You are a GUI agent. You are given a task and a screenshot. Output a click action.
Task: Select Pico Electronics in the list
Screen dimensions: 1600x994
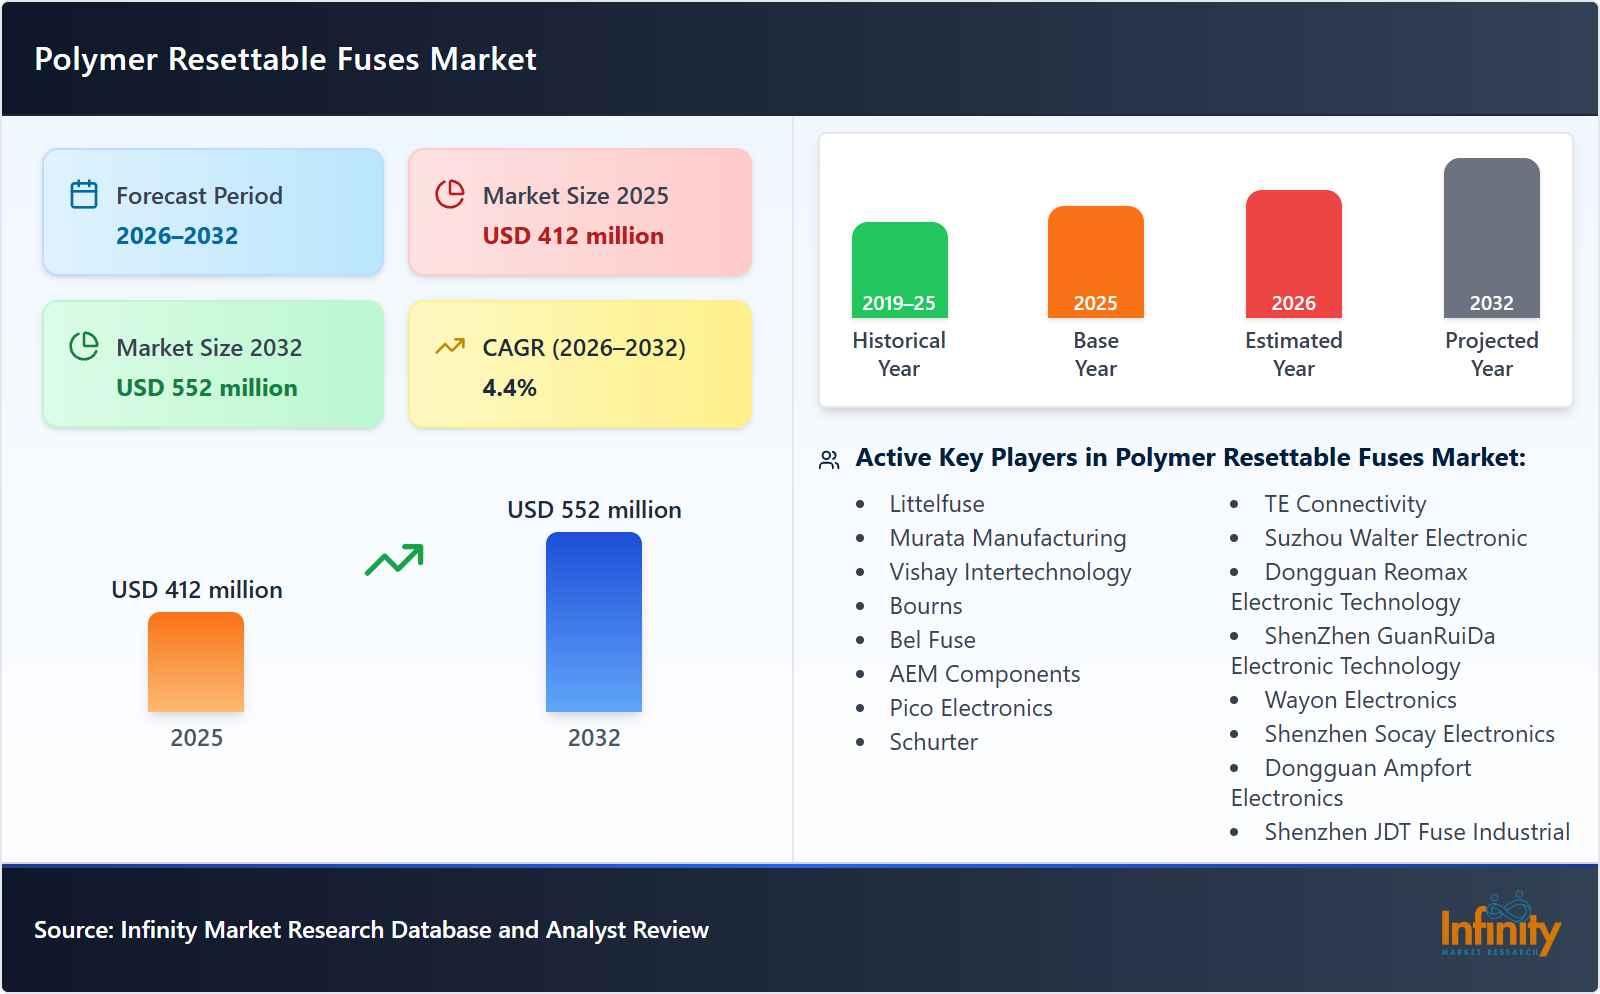tap(971, 708)
